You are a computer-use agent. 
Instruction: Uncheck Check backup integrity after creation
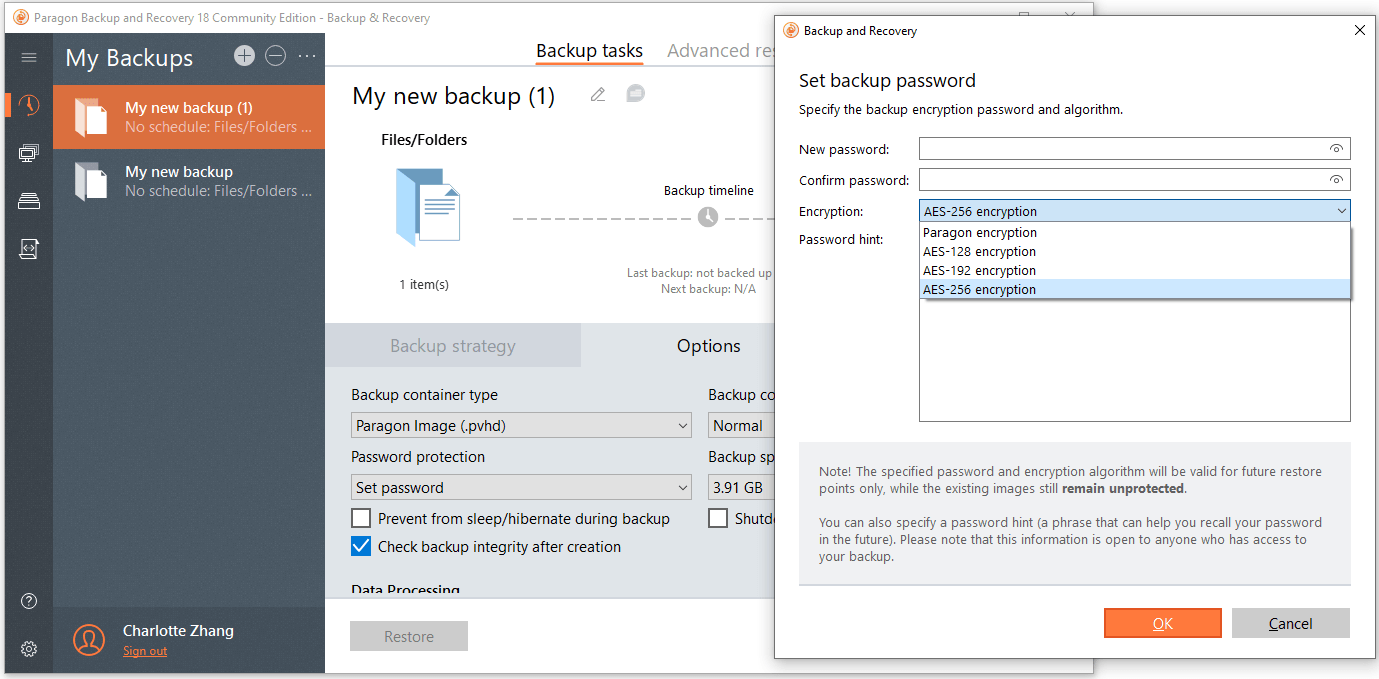pos(361,547)
